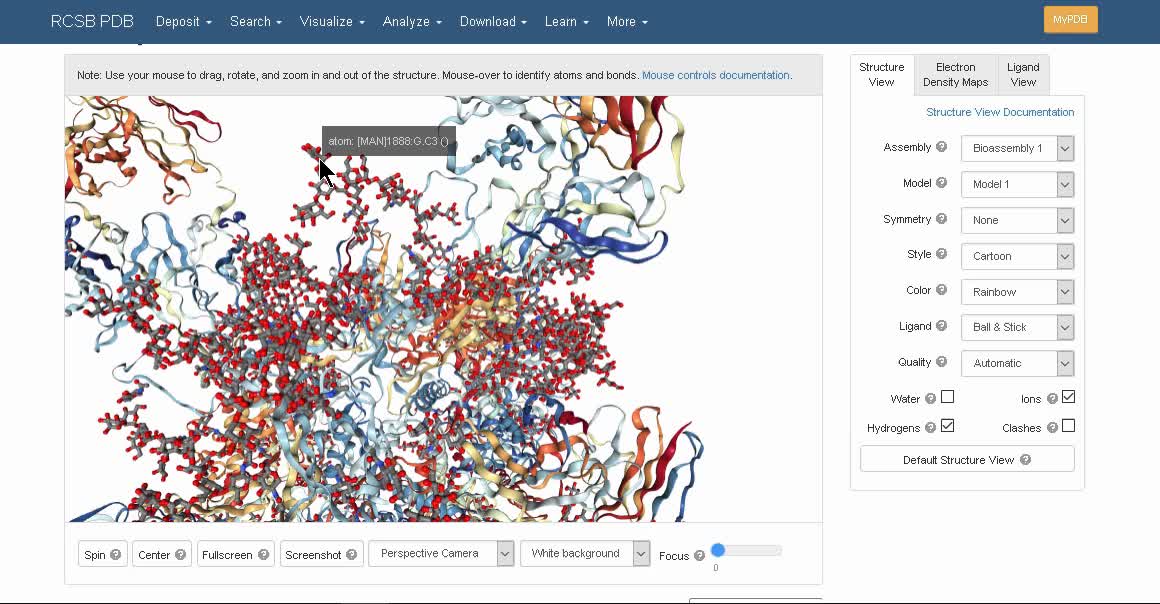Image resolution: width=1160 pixels, height=604 pixels.
Task: Enable the Water checkbox
Action: tap(947, 397)
